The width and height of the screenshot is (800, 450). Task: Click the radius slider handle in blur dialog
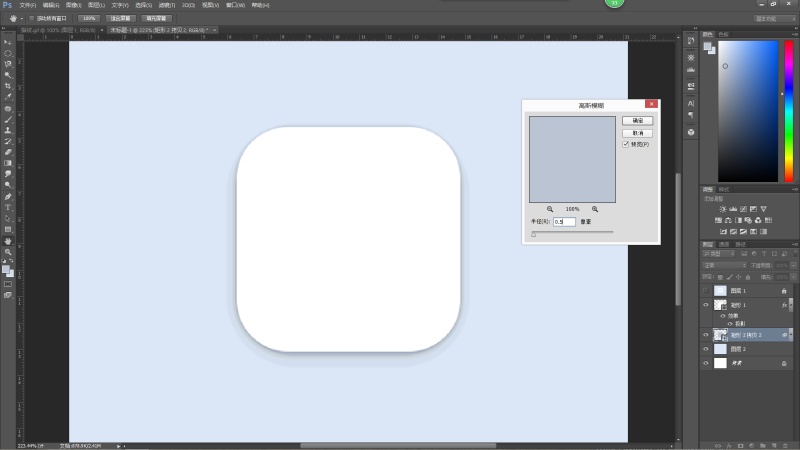coord(534,234)
